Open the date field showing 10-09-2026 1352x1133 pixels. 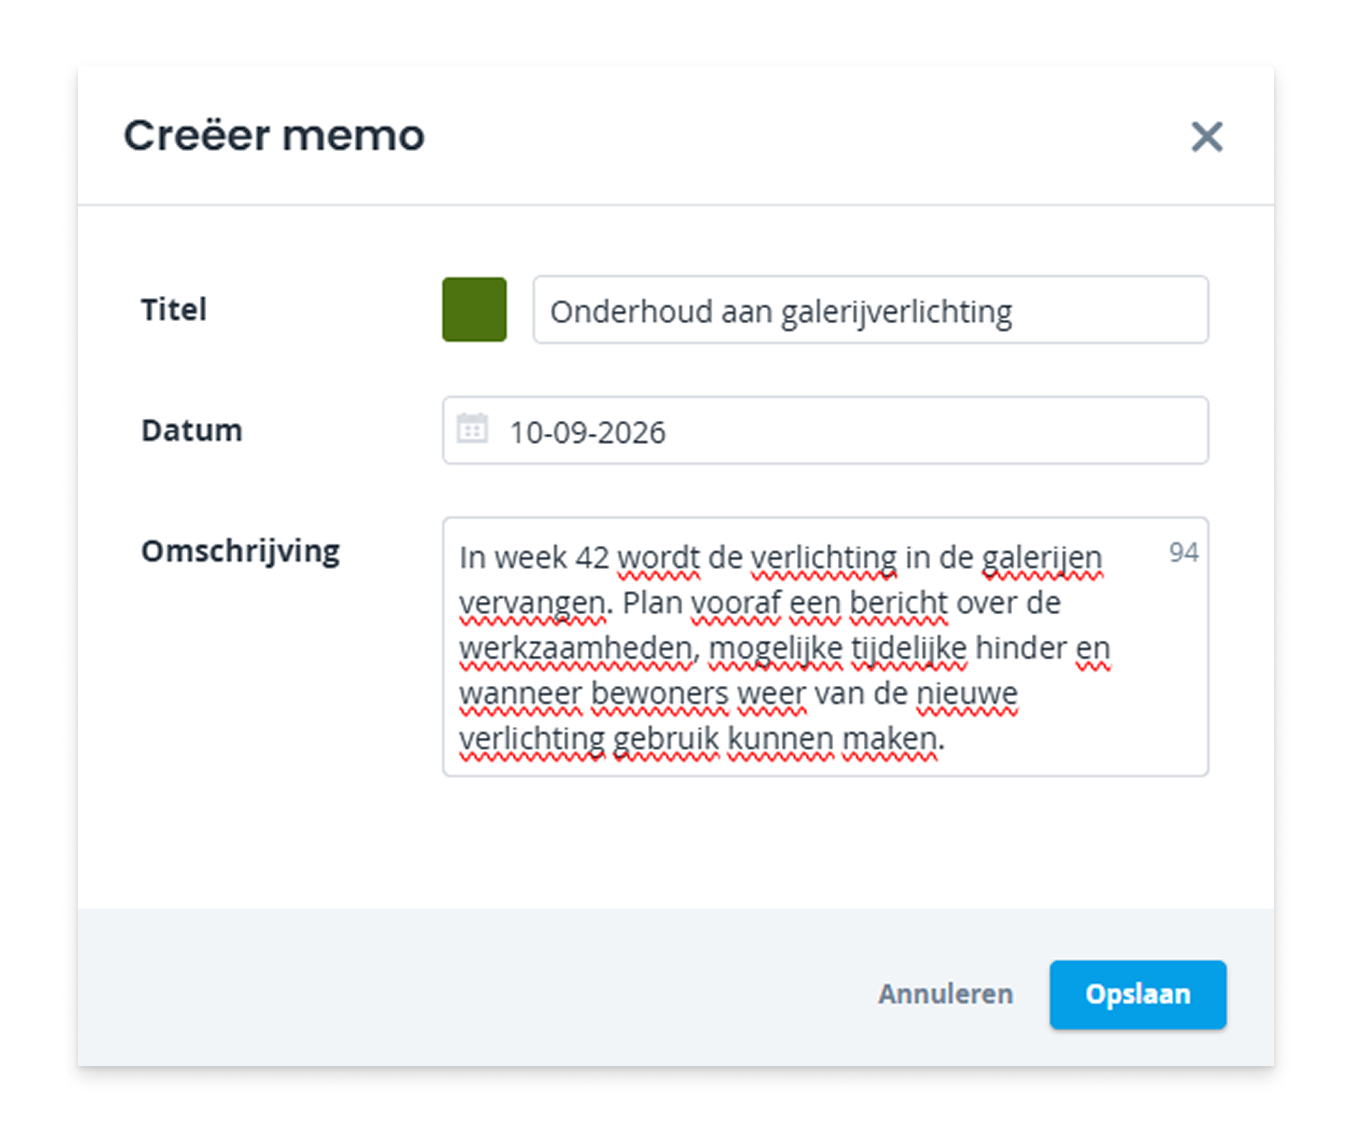coord(825,431)
